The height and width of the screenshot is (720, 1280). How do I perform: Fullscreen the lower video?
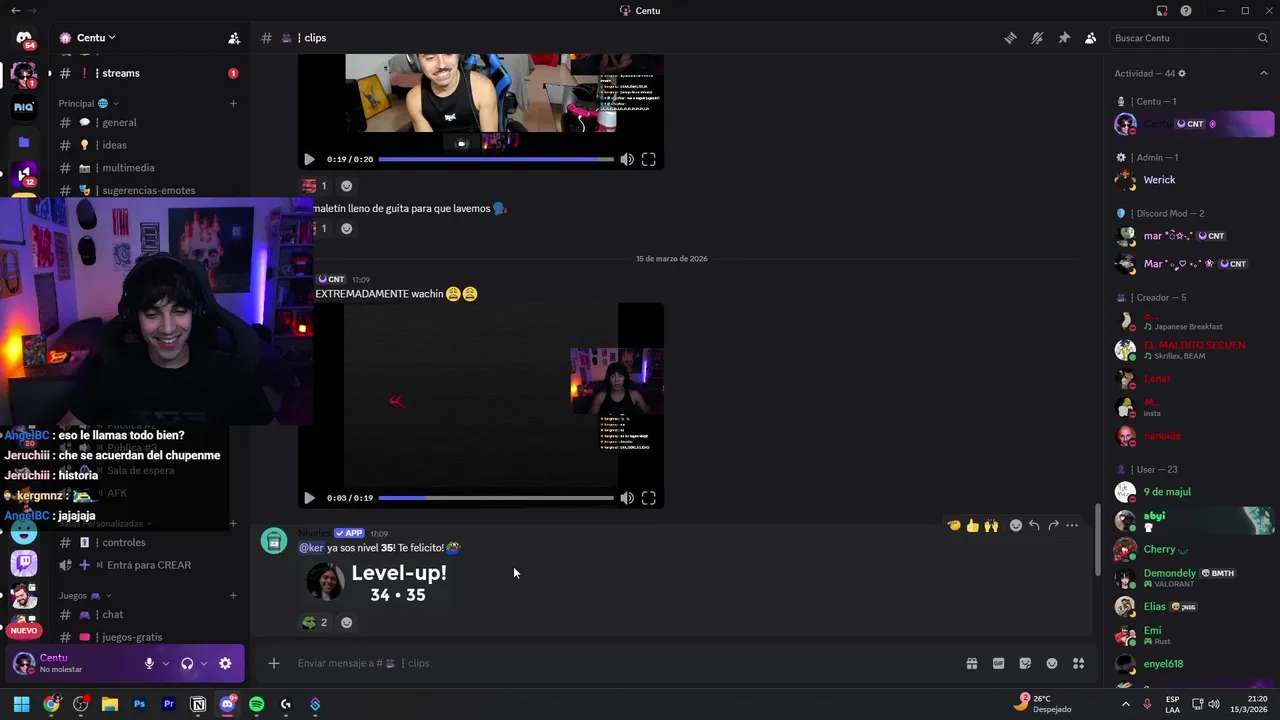[x=648, y=498]
